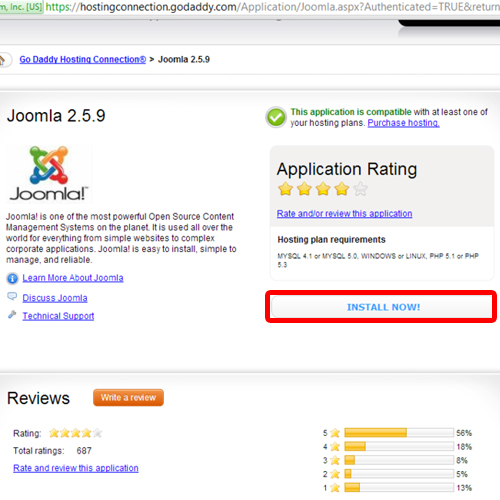This screenshot has height=500, width=500.
Task: Click the Joomla logo image
Action: (49, 174)
